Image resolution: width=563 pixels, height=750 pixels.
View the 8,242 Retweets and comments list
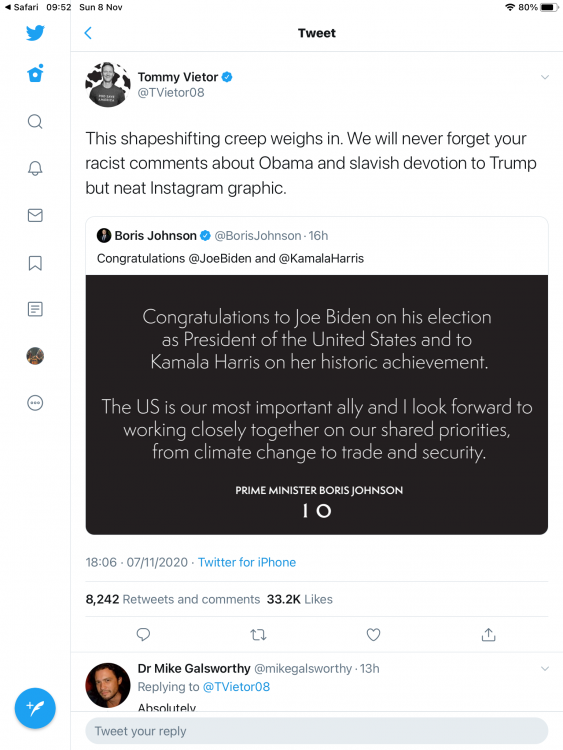[x=173, y=599]
